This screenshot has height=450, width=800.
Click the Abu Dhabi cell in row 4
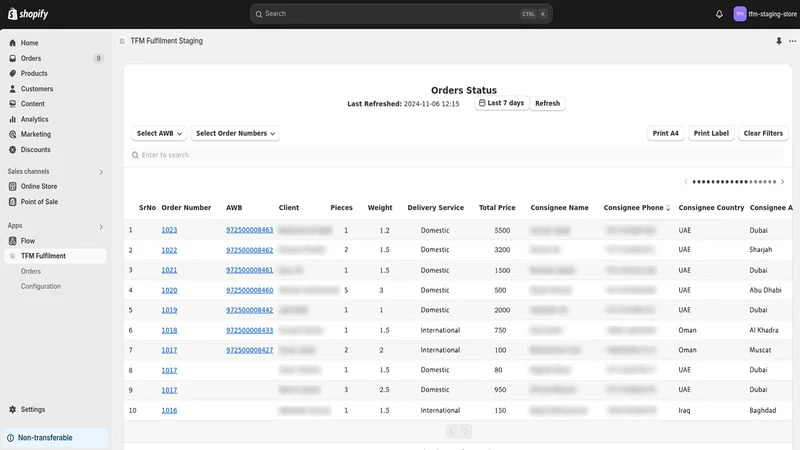(765, 290)
